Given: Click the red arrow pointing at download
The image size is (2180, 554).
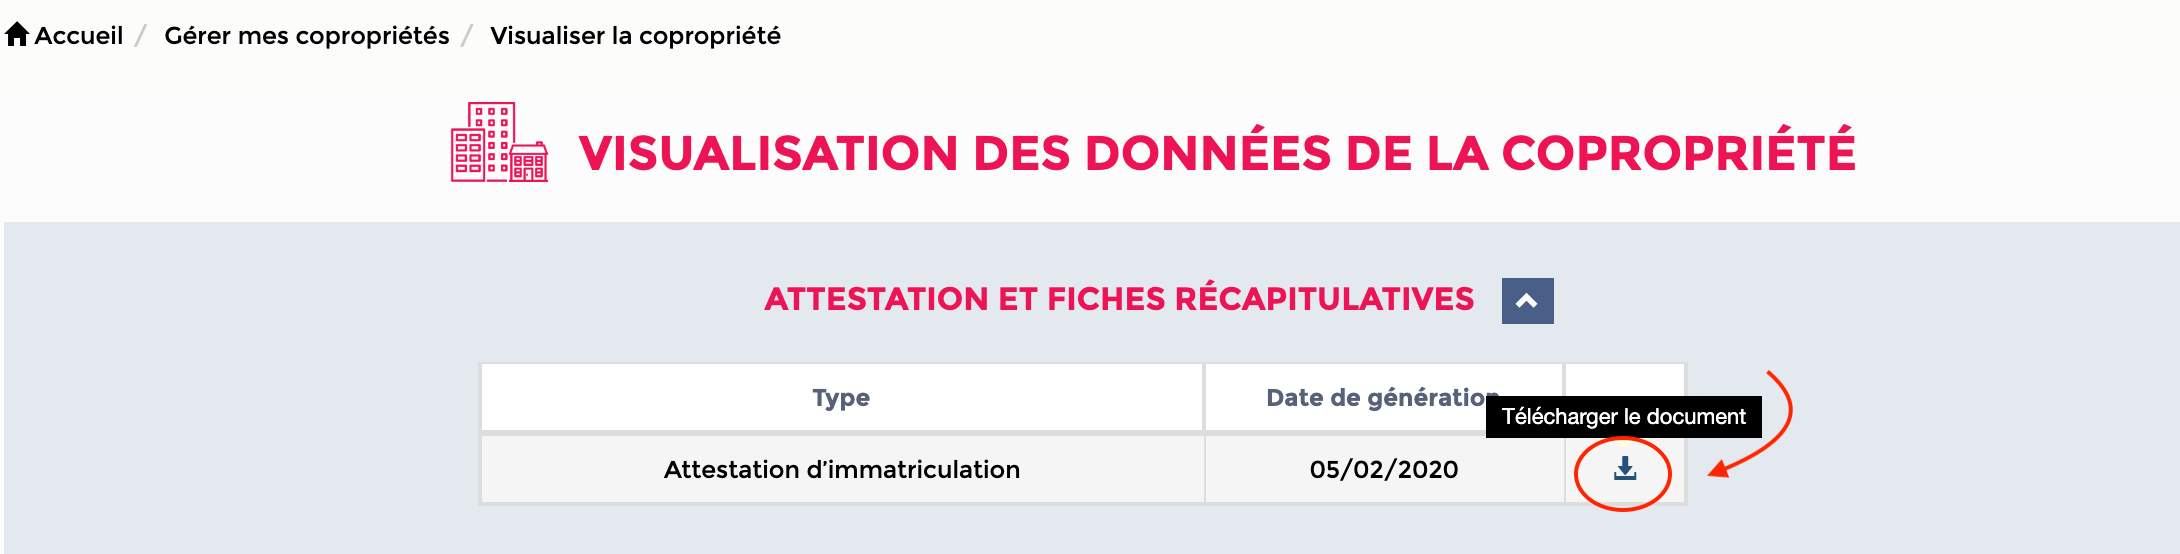Looking at the screenshot, I should pos(1752,423).
